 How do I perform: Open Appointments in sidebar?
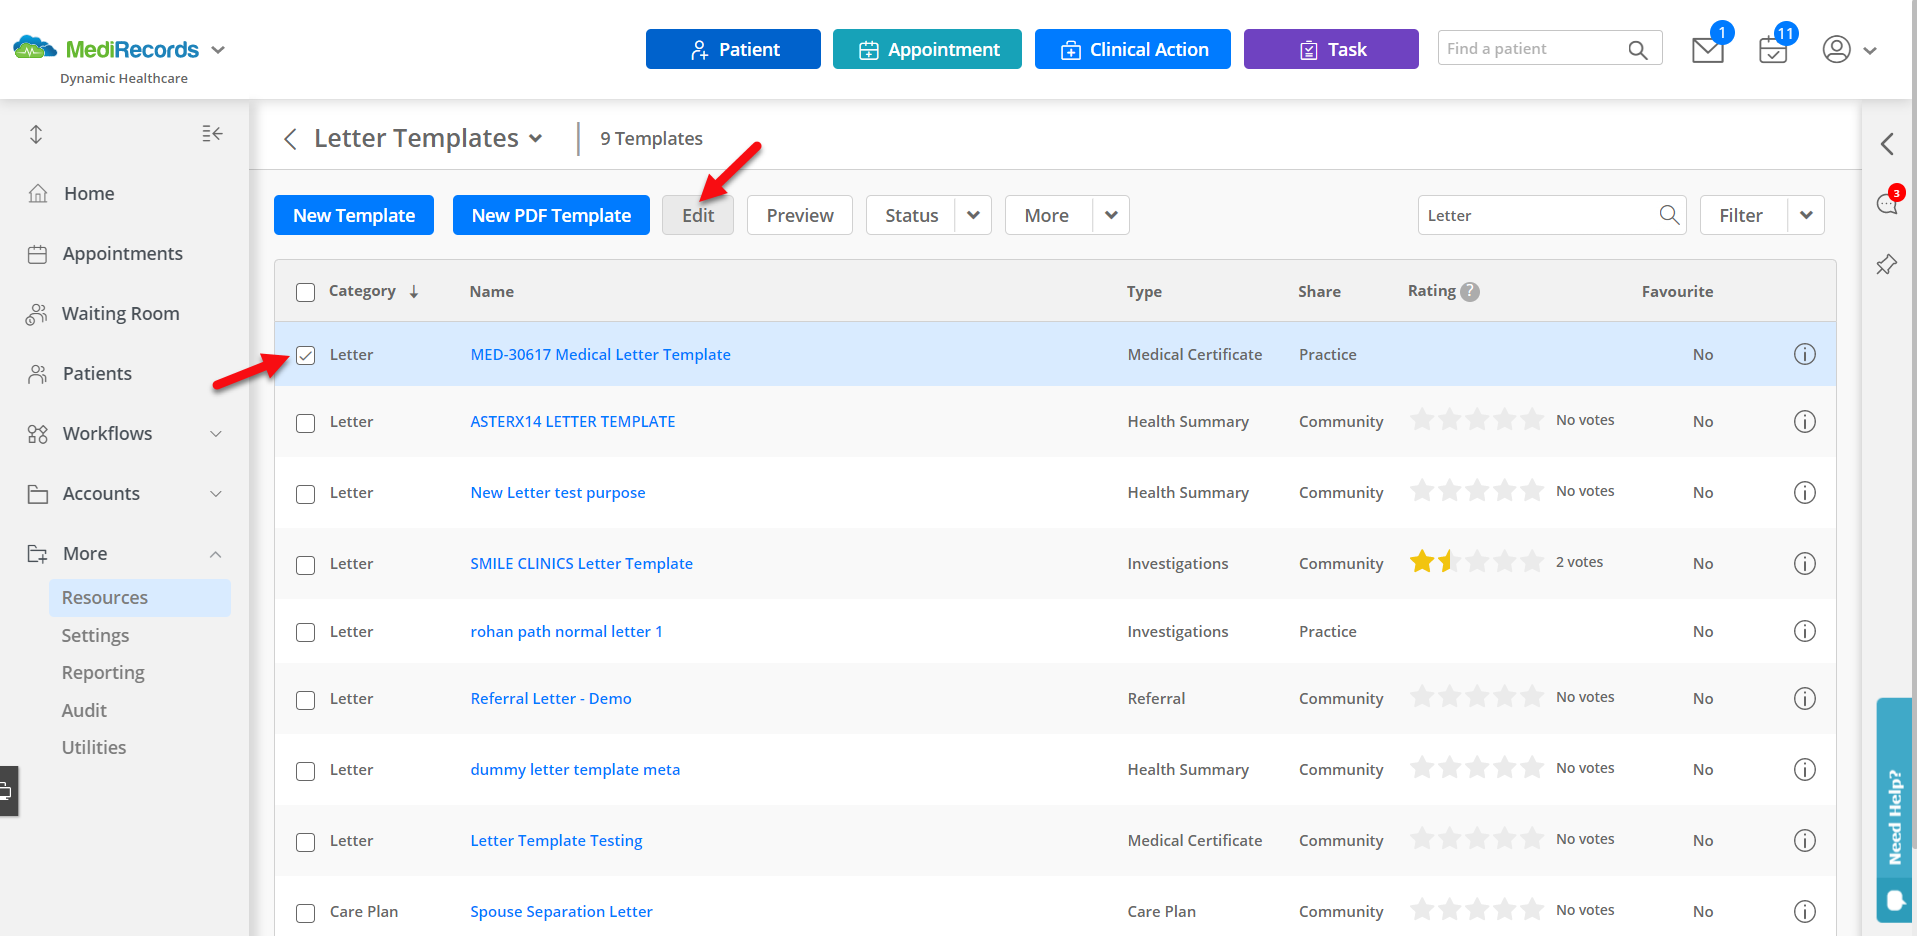[x=122, y=254]
